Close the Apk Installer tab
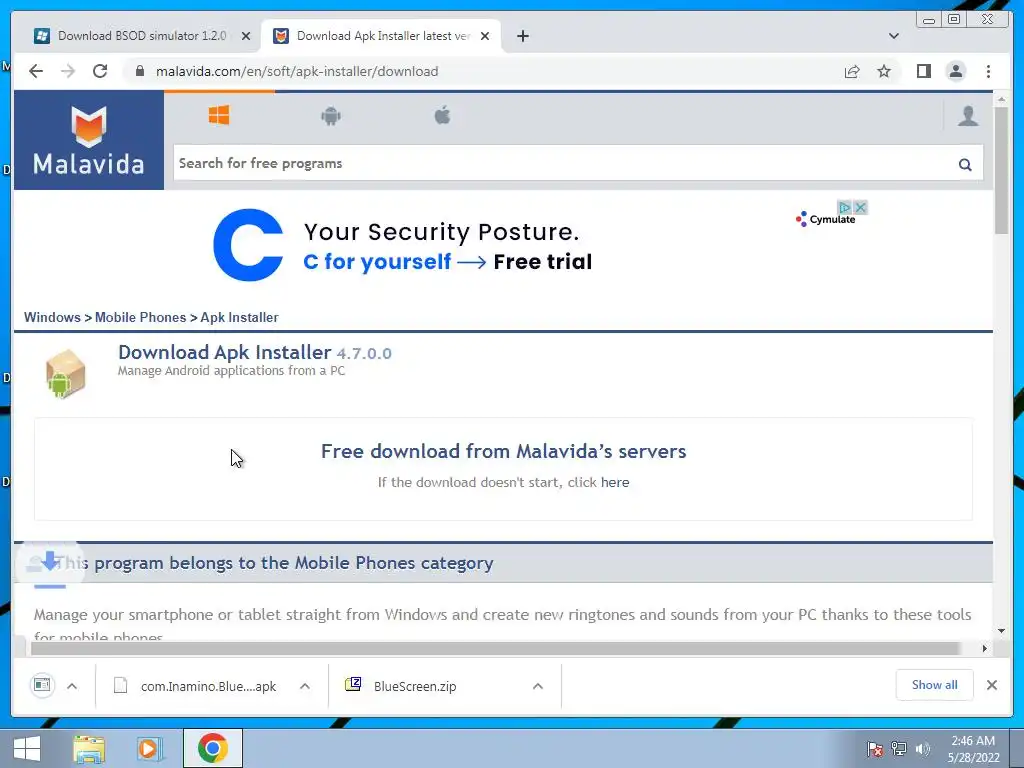 tap(485, 36)
